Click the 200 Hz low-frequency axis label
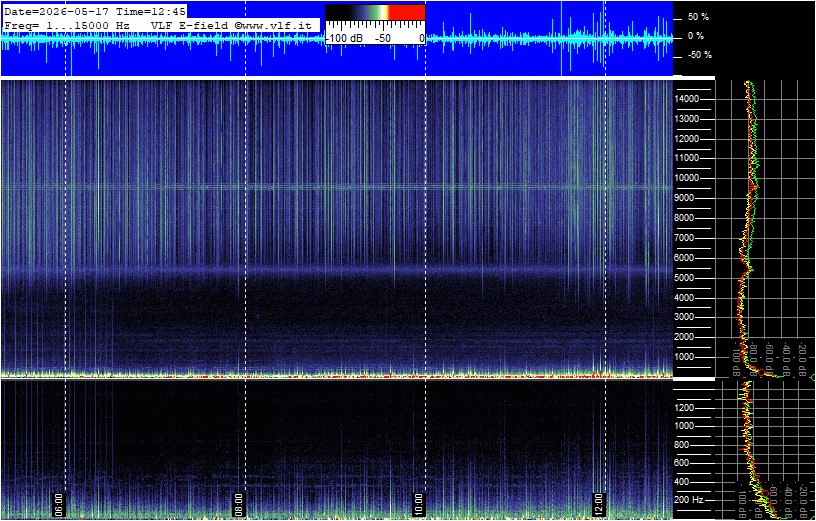 (690, 500)
